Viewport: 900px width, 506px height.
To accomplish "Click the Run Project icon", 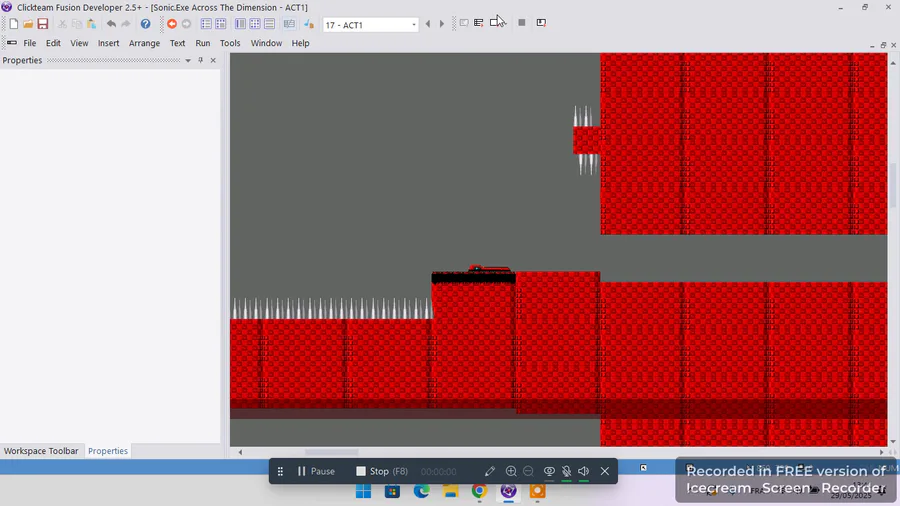I will pyautogui.click(x=464, y=23).
